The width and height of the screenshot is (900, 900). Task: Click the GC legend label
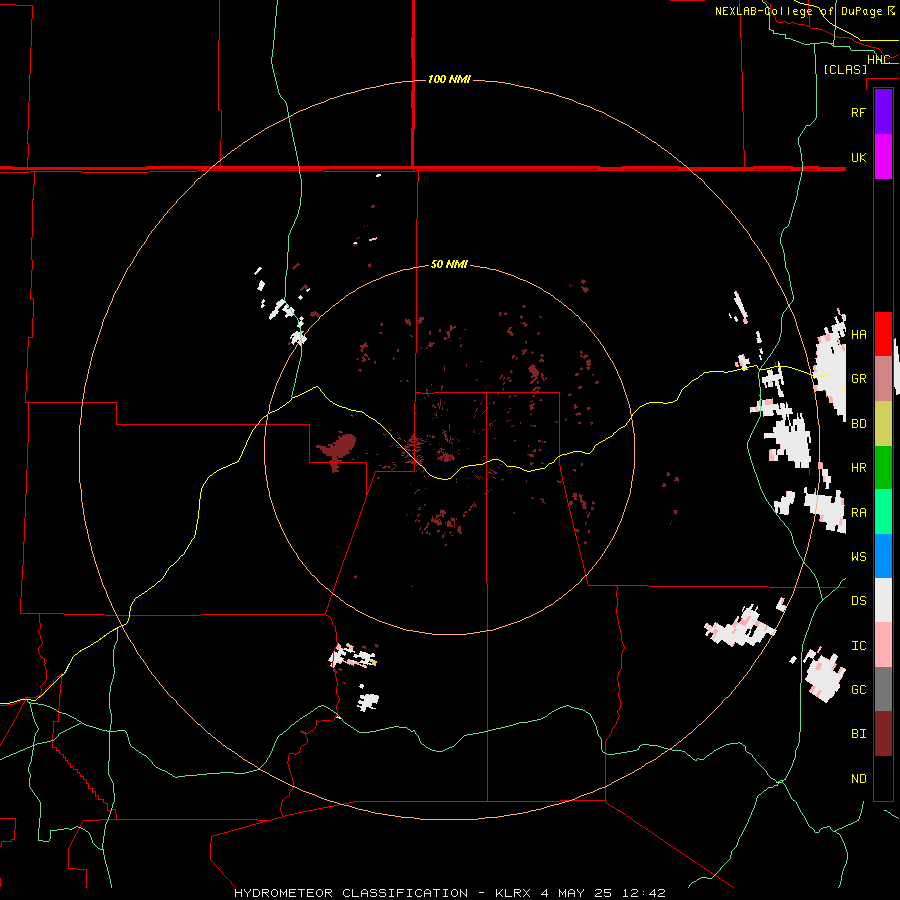(858, 689)
